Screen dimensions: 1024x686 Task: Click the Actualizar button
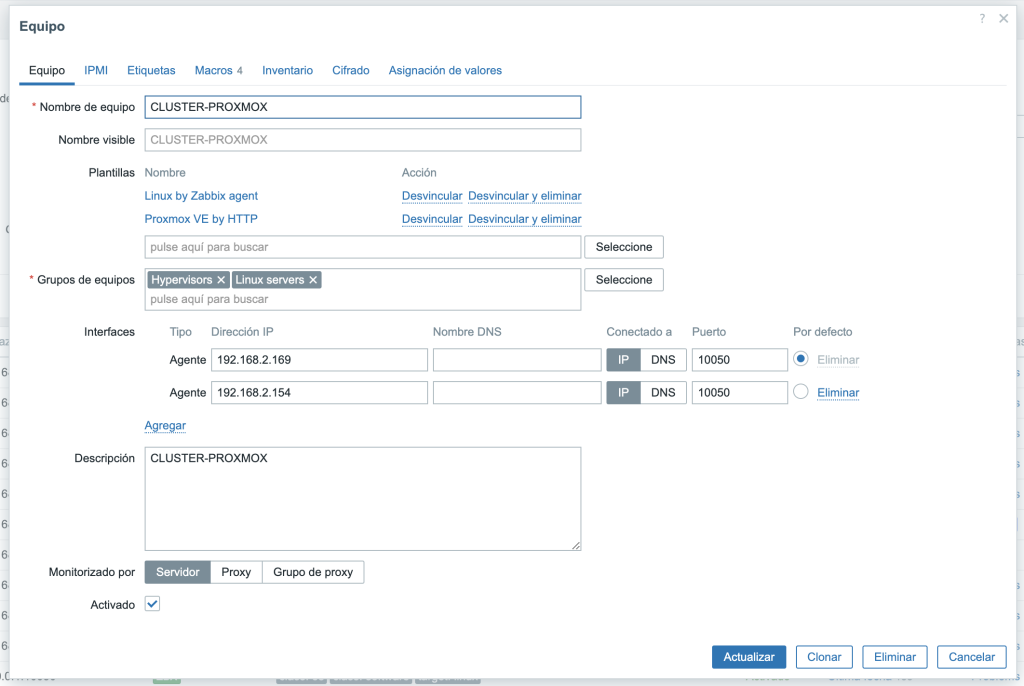coord(748,657)
